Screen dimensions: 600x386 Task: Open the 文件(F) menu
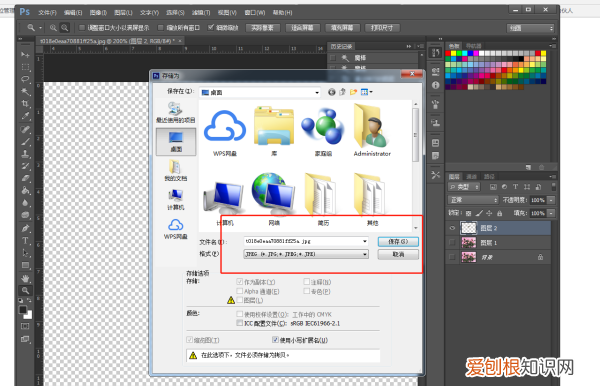(x=47, y=13)
